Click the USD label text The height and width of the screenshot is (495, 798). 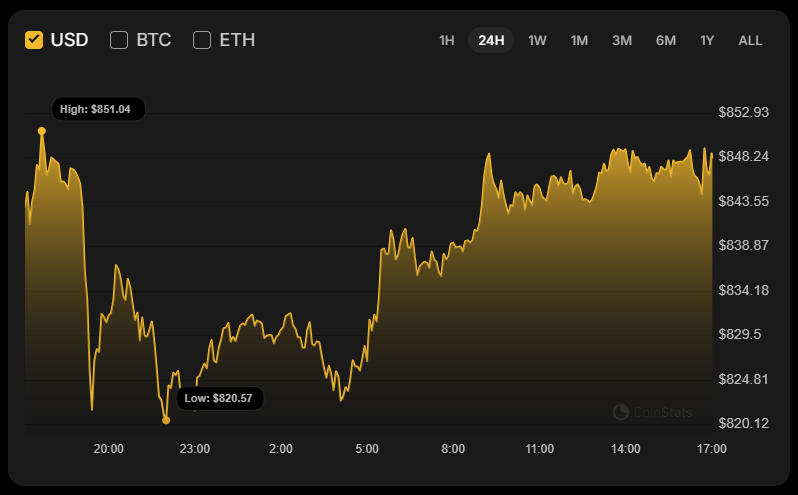[69, 40]
